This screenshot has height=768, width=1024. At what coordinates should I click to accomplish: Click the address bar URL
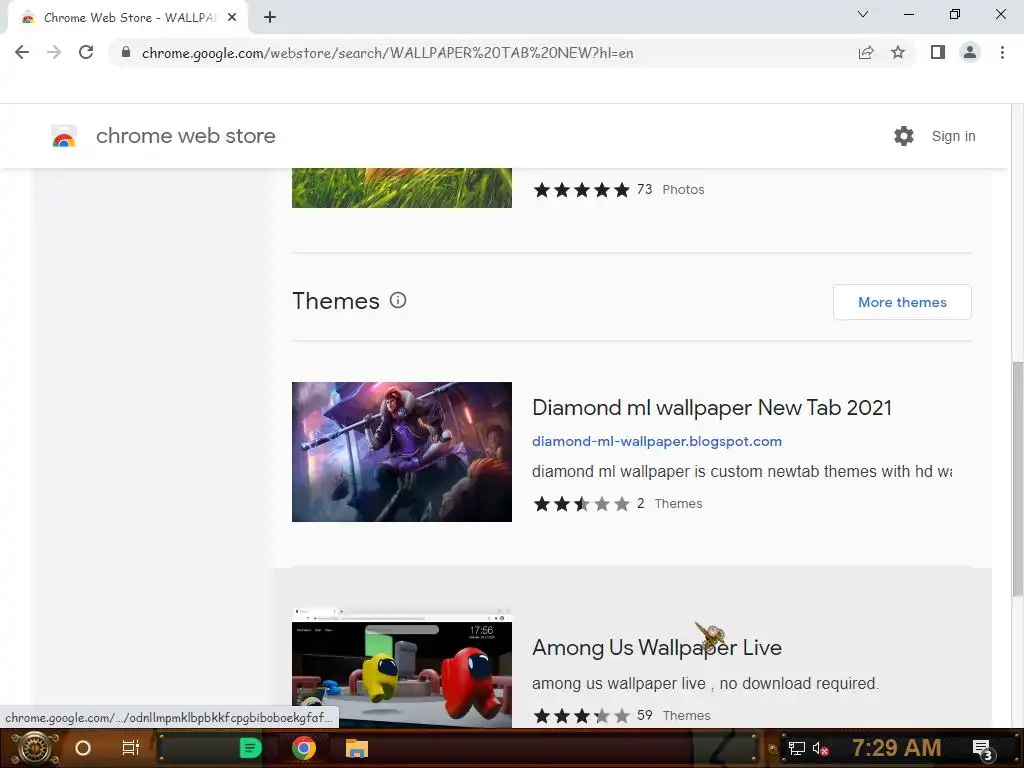tap(387, 53)
